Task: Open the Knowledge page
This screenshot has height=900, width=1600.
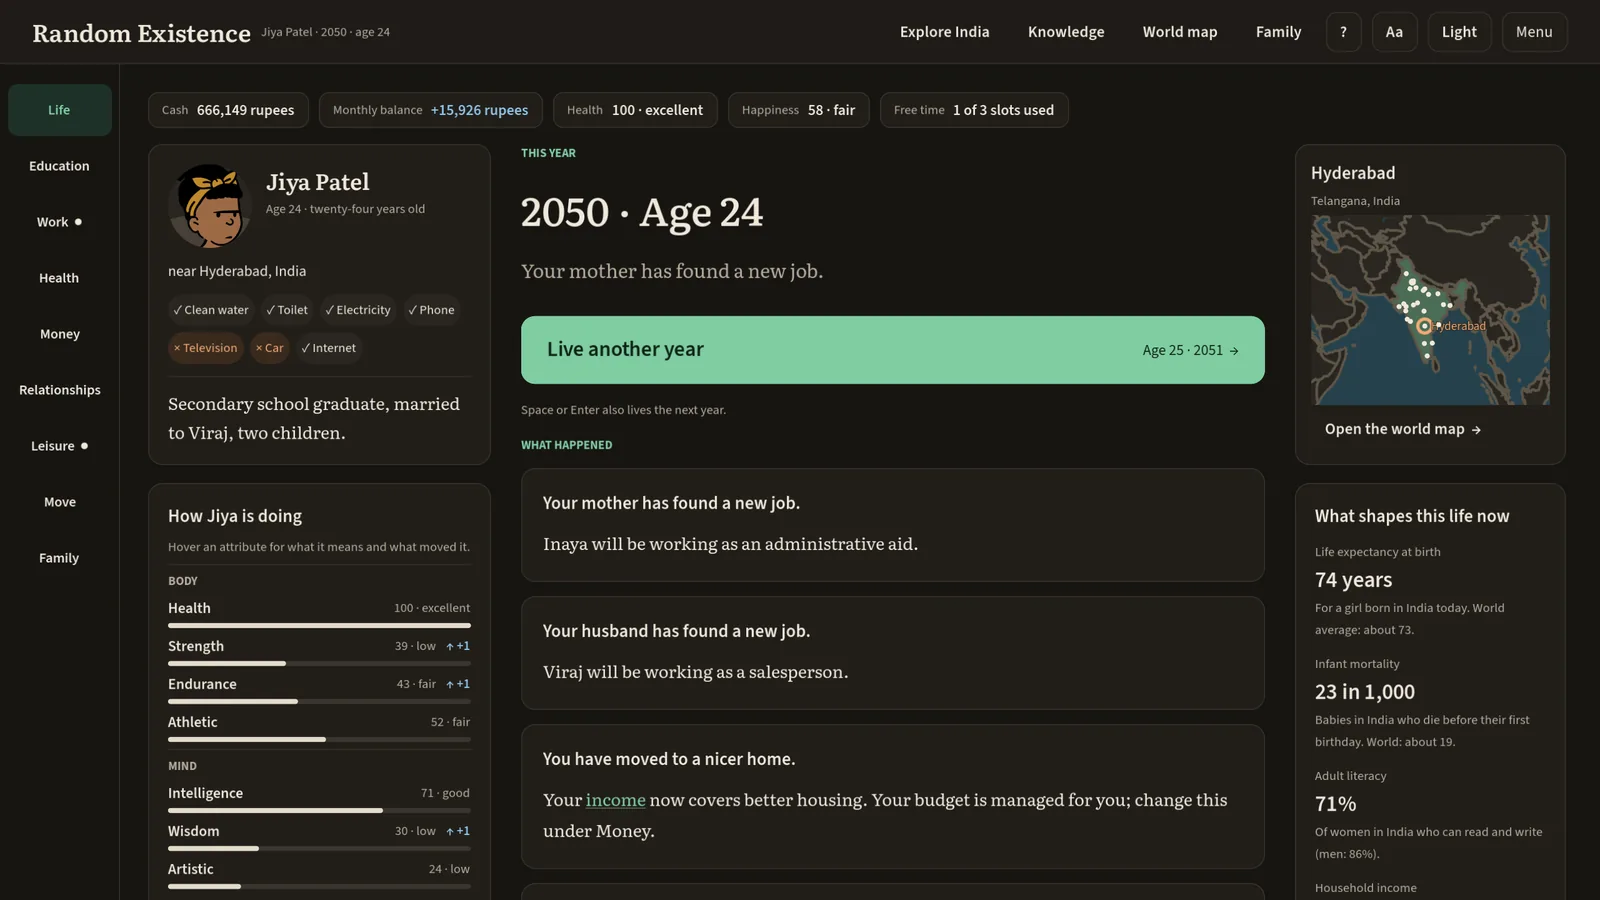Action: tap(1066, 32)
